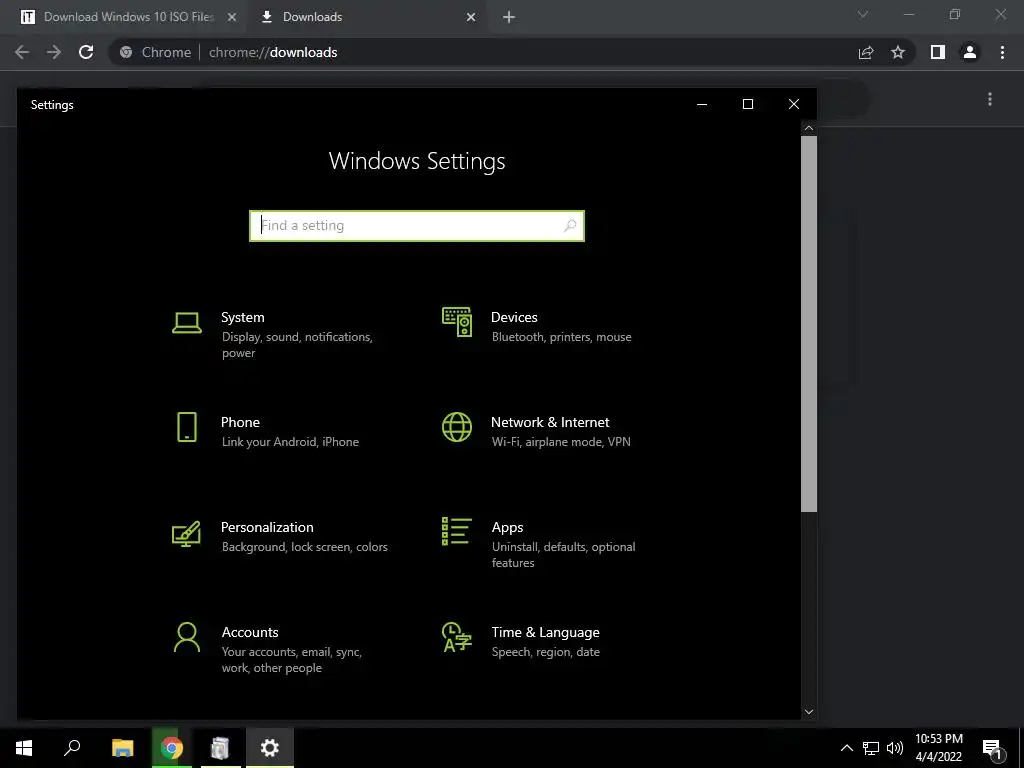This screenshot has width=1024, height=768.
Task: Click 'Bluetooth, printers, mouse' description
Action: click(562, 337)
